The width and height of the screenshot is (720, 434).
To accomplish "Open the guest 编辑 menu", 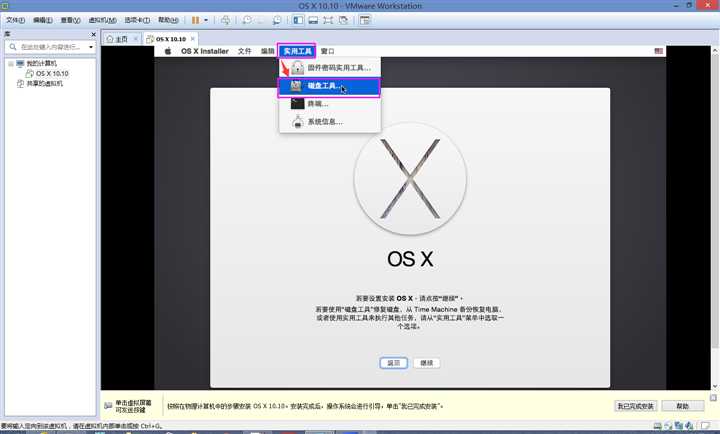I will click(x=267, y=51).
